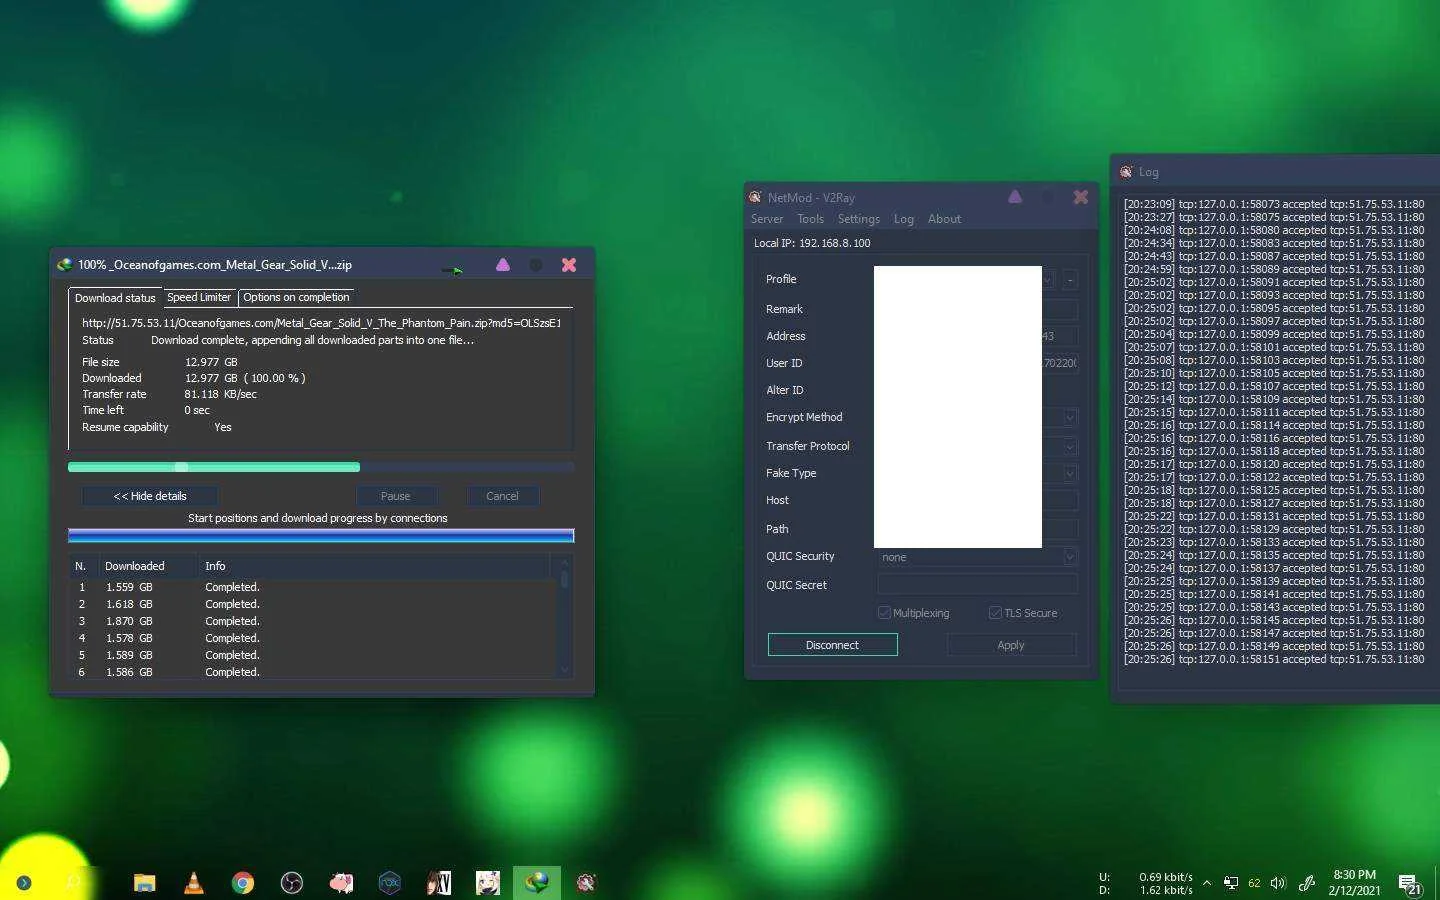
Task: Click the Apply button in NetMod
Action: [x=1011, y=645]
